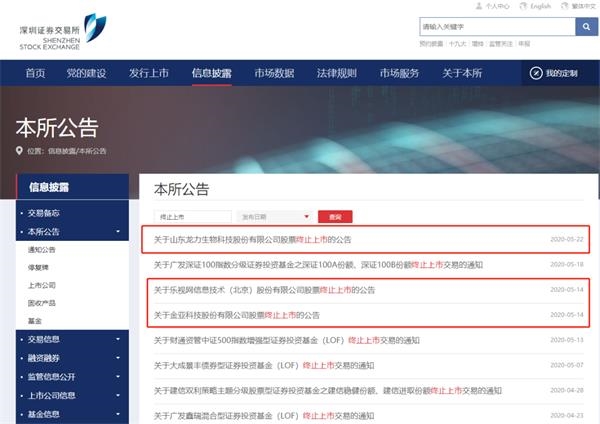The image size is (600, 424).
Task: Expand the 融资融券 sidebar section arrow
Action: point(118,358)
